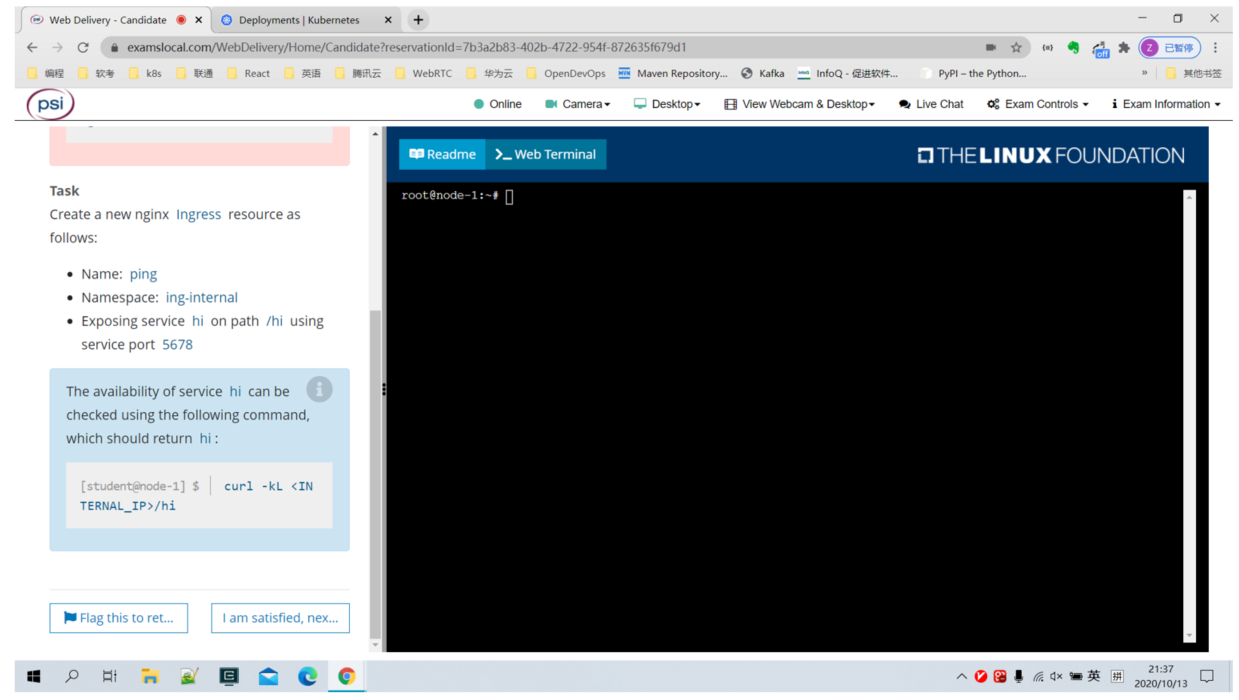Screen dimensions: 1239x700
Task: Open the k8s bookmarks folder
Action: click(145, 73)
